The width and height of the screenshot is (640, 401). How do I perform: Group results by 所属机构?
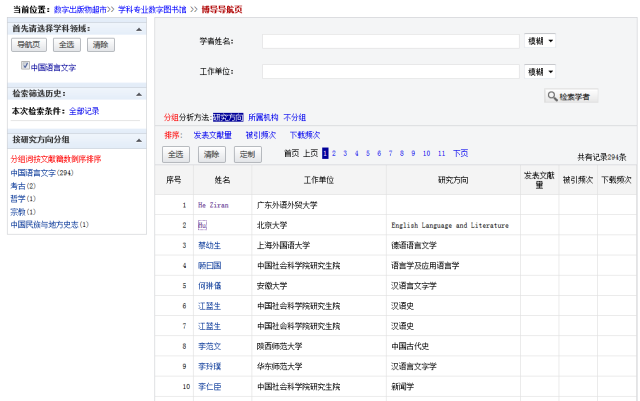tap(263, 118)
